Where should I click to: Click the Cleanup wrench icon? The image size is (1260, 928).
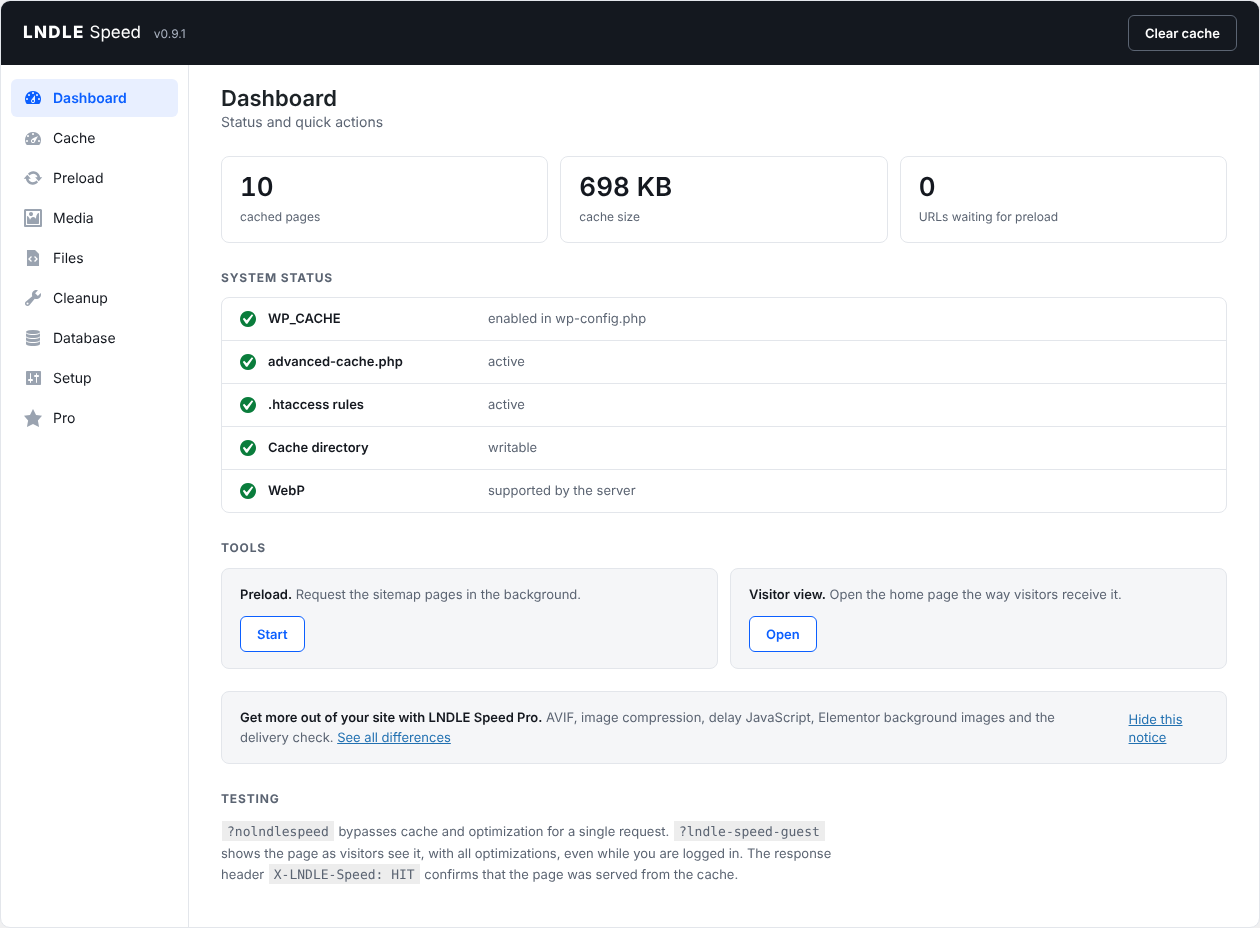[x=33, y=298]
